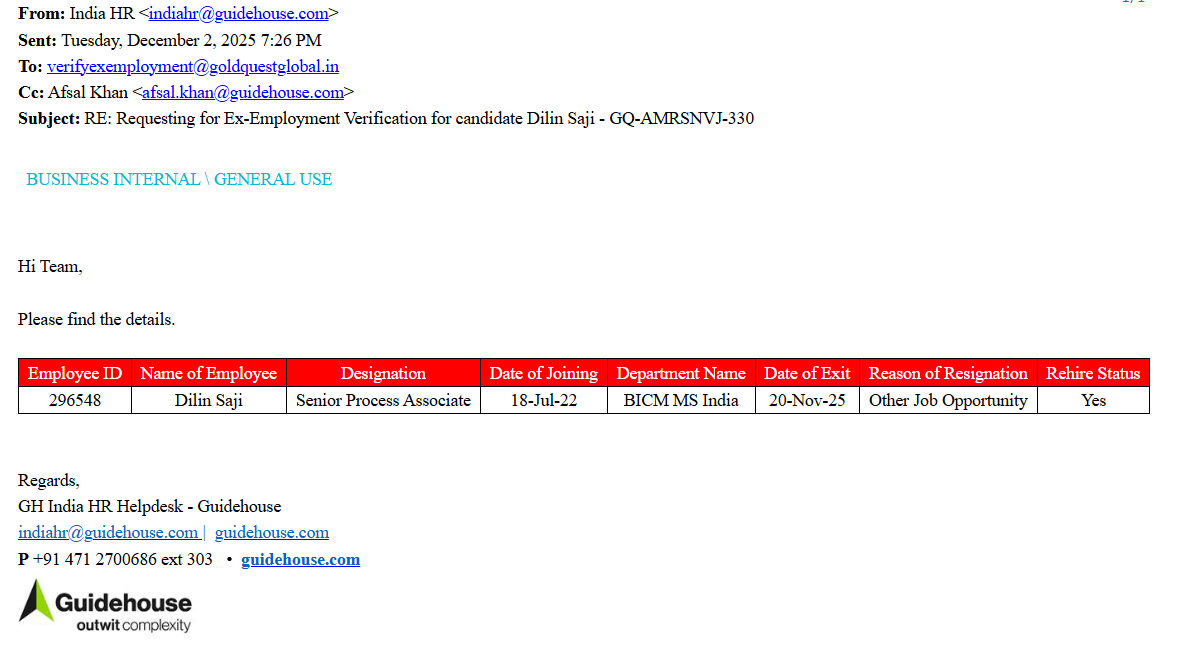This screenshot has height=649, width=1178.
Task: Select the Other Job Opportunity cell
Action: click(x=947, y=400)
